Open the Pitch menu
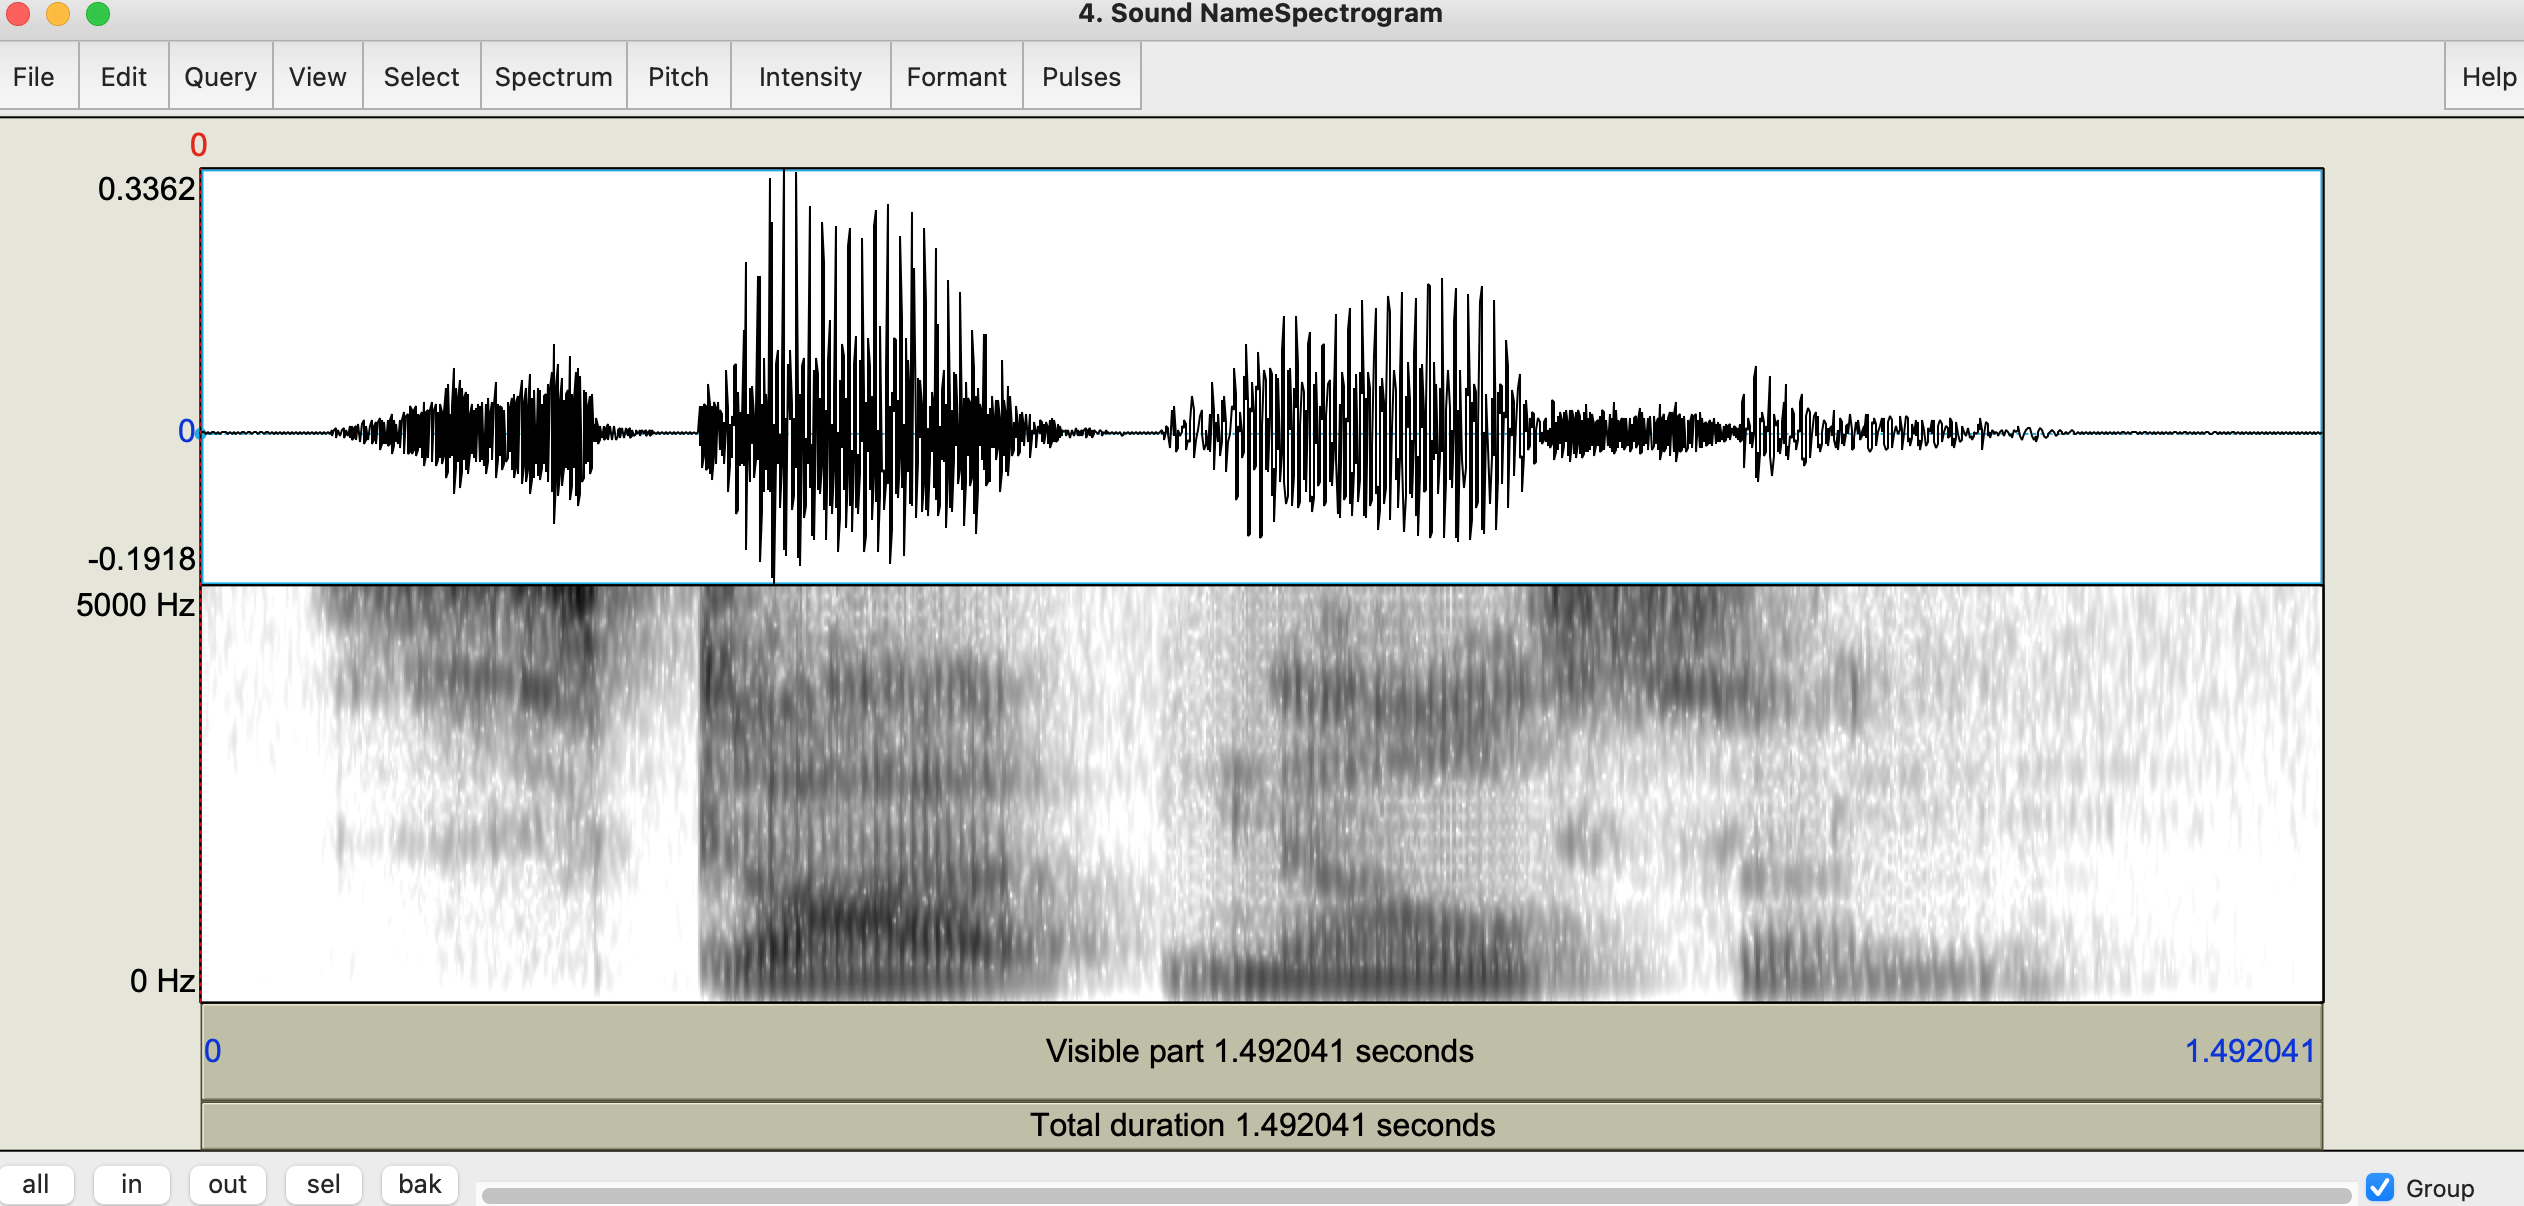This screenshot has width=2524, height=1206. (678, 77)
